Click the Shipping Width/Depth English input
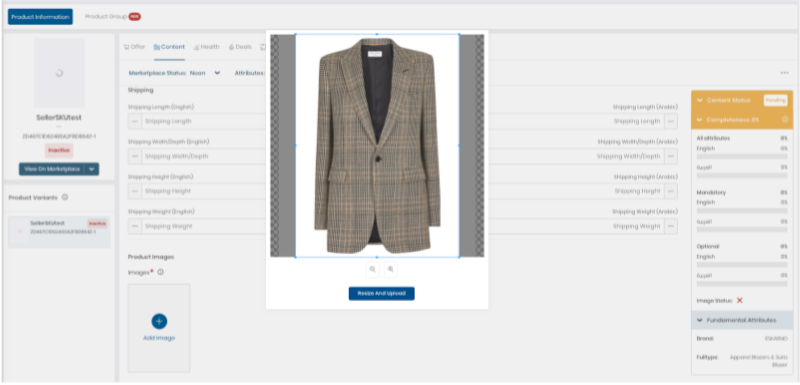 pos(204,156)
